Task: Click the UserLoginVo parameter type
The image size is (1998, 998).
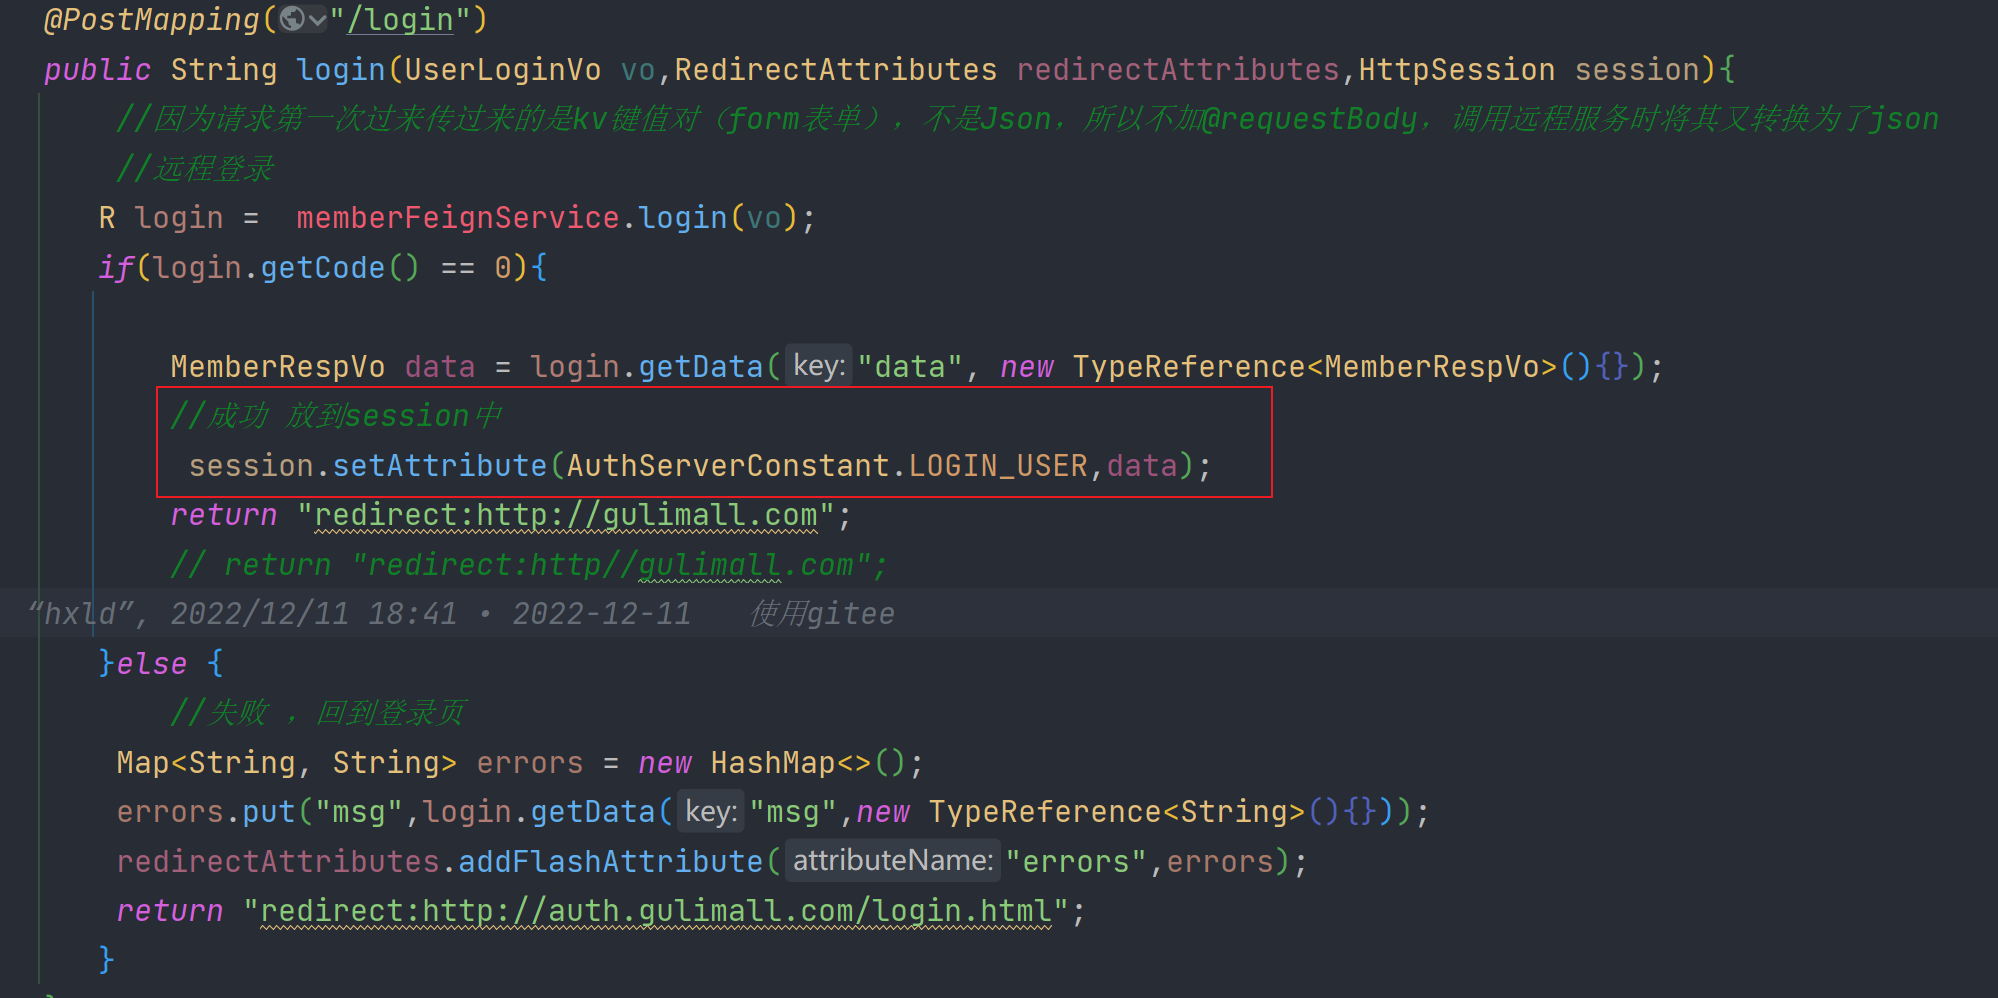Action: click(503, 69)
